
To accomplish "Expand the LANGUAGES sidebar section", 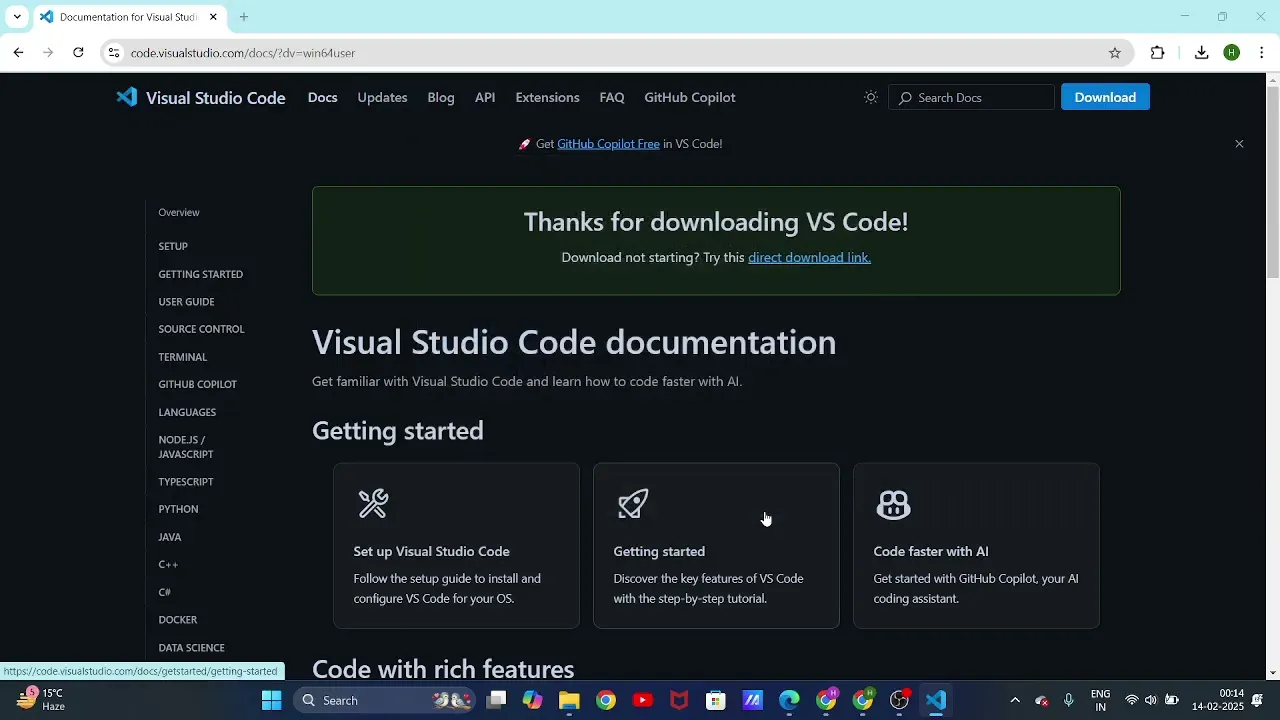I will (187, 412).
